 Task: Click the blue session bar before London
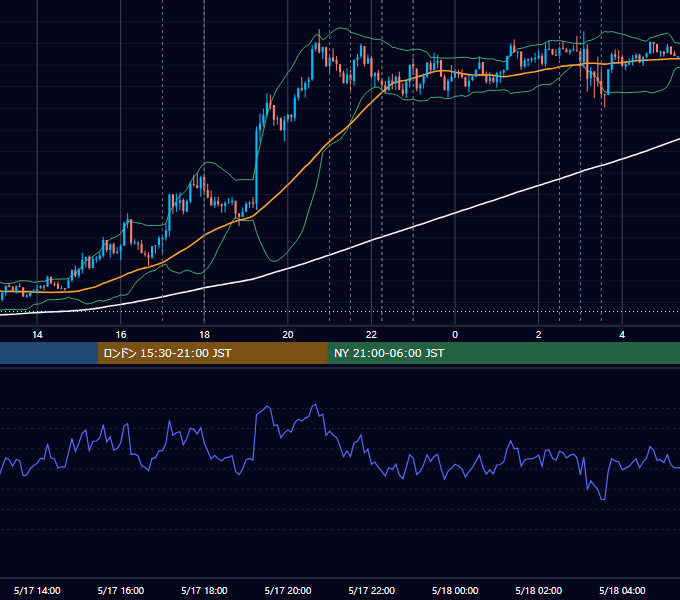(x=49, y=353)
